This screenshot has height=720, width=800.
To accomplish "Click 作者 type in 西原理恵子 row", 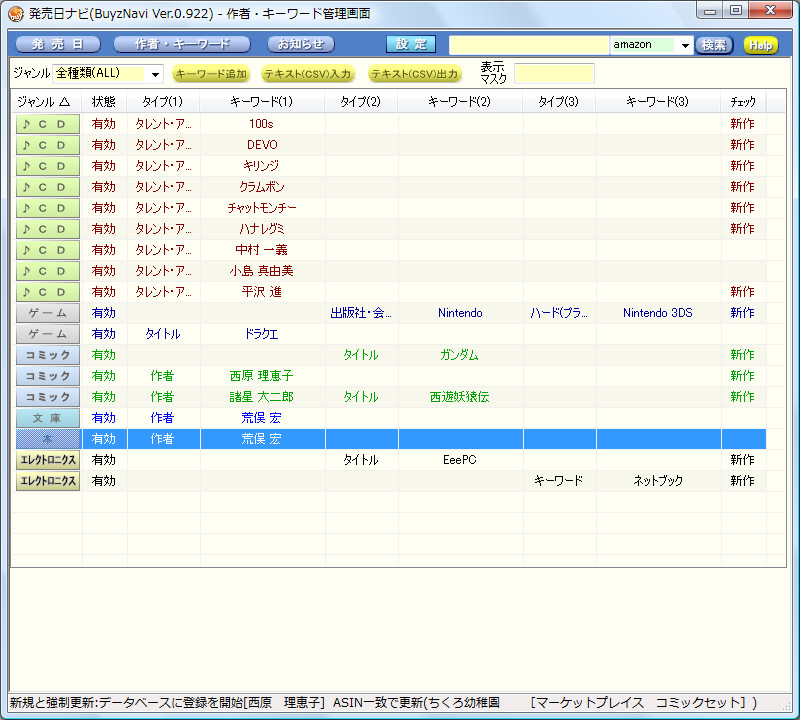I will [x=162, y=376].
